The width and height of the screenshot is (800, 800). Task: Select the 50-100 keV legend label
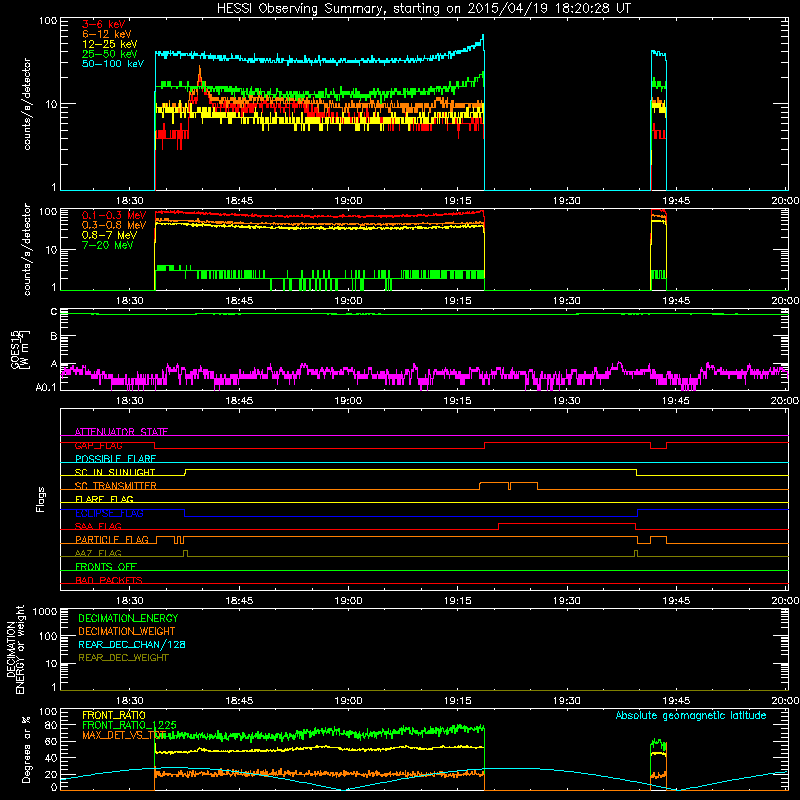pos(113,63)
